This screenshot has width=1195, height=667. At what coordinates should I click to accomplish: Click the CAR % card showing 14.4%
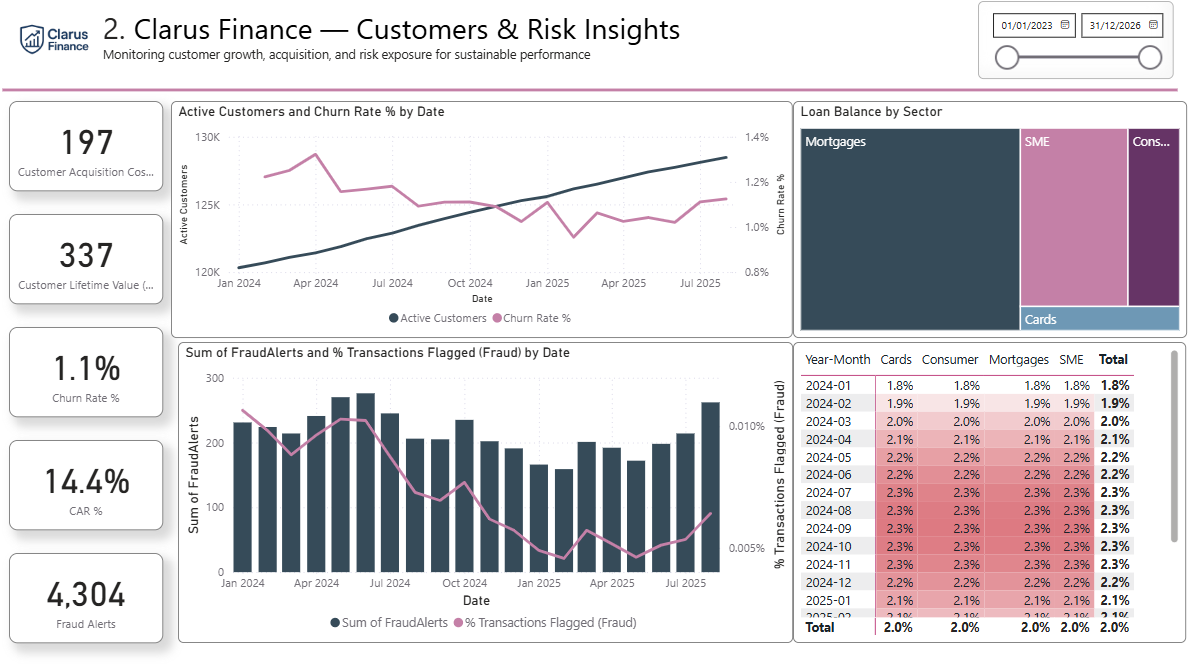(x=86, y=485)
